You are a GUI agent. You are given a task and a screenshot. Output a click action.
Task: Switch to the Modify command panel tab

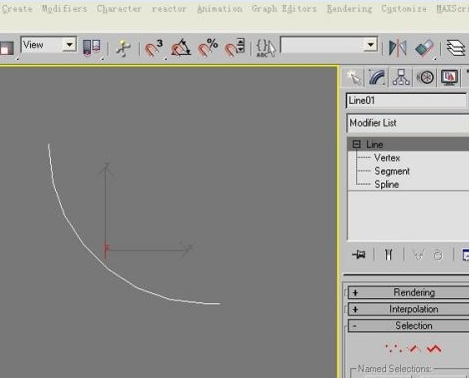tap(377, 78)
